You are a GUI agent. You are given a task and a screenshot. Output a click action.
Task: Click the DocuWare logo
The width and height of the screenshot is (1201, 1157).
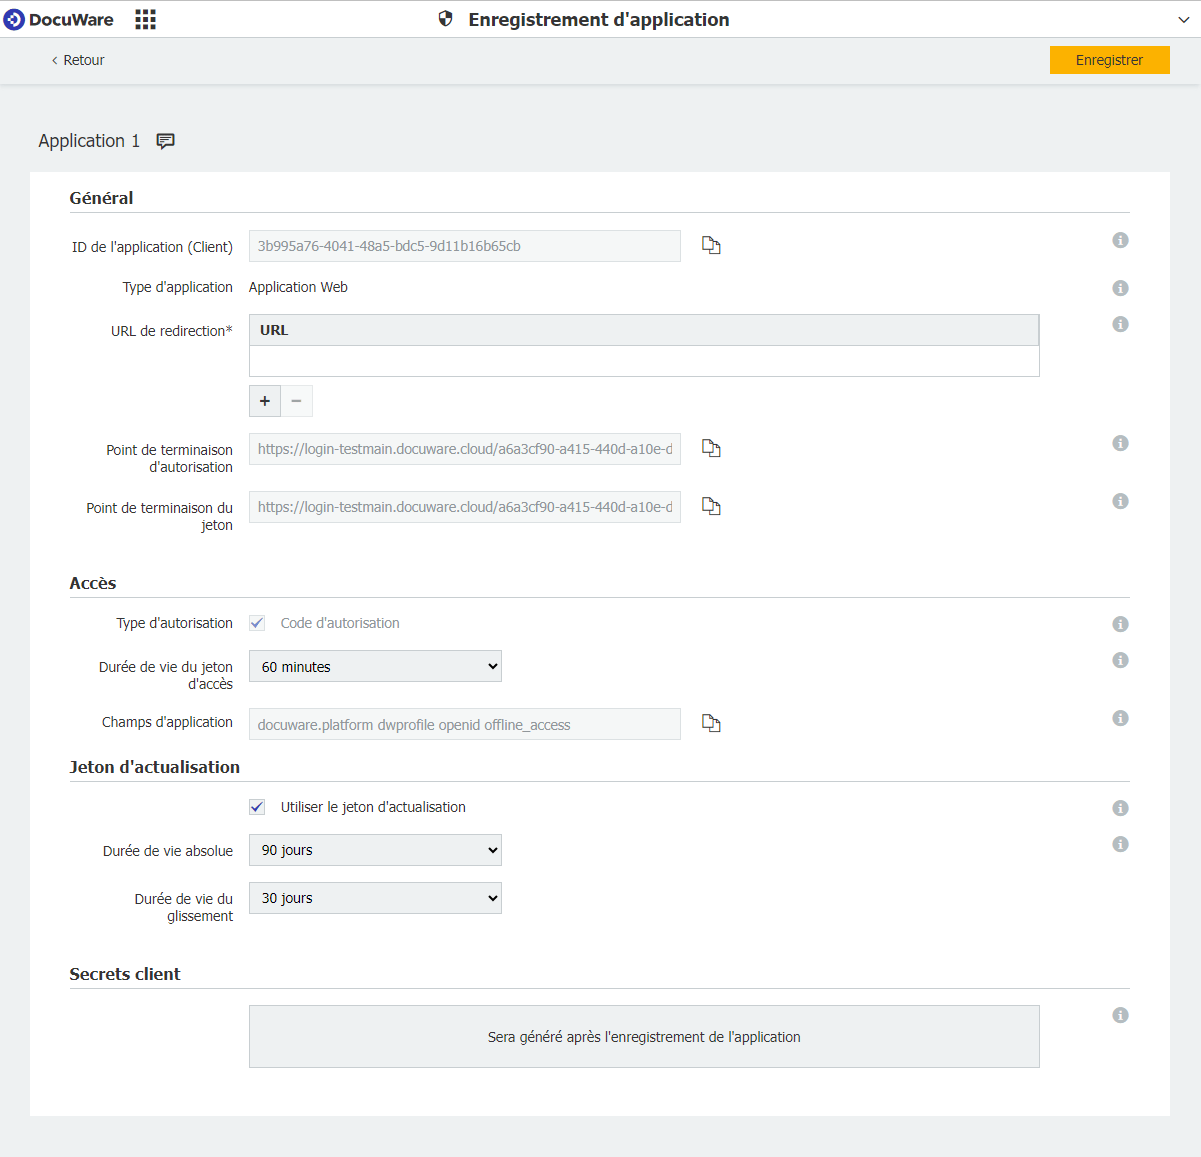(59, 20)
